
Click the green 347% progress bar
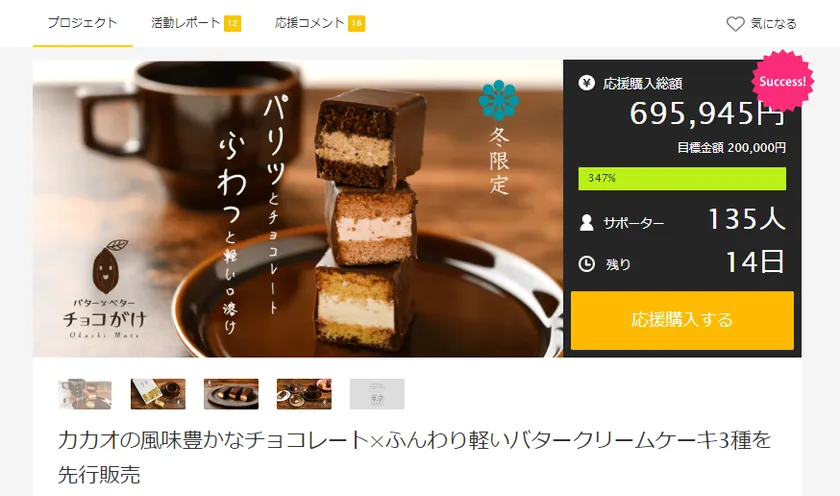tap(682, 179)
